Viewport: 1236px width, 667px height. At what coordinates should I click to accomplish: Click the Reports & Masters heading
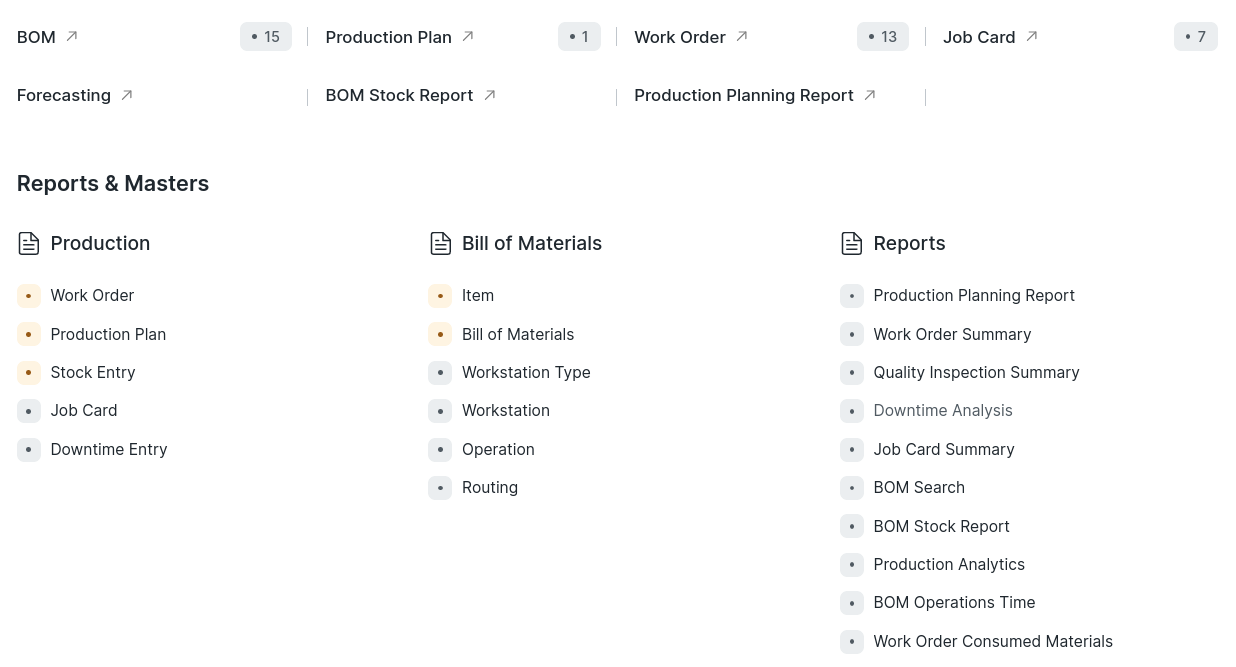[113, 183]
